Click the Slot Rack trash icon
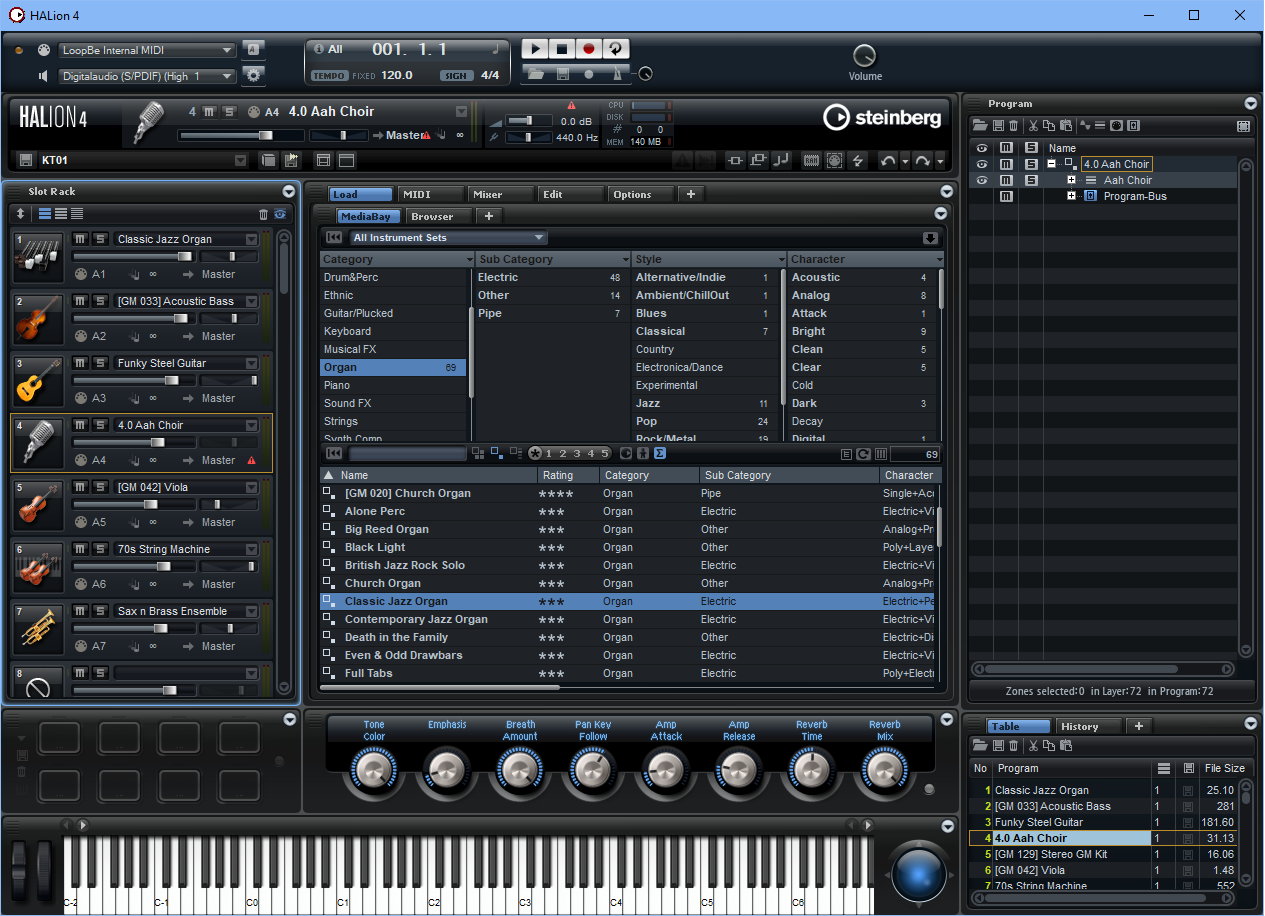Screen dimensions: 1265x916 [x=263, y=214]
